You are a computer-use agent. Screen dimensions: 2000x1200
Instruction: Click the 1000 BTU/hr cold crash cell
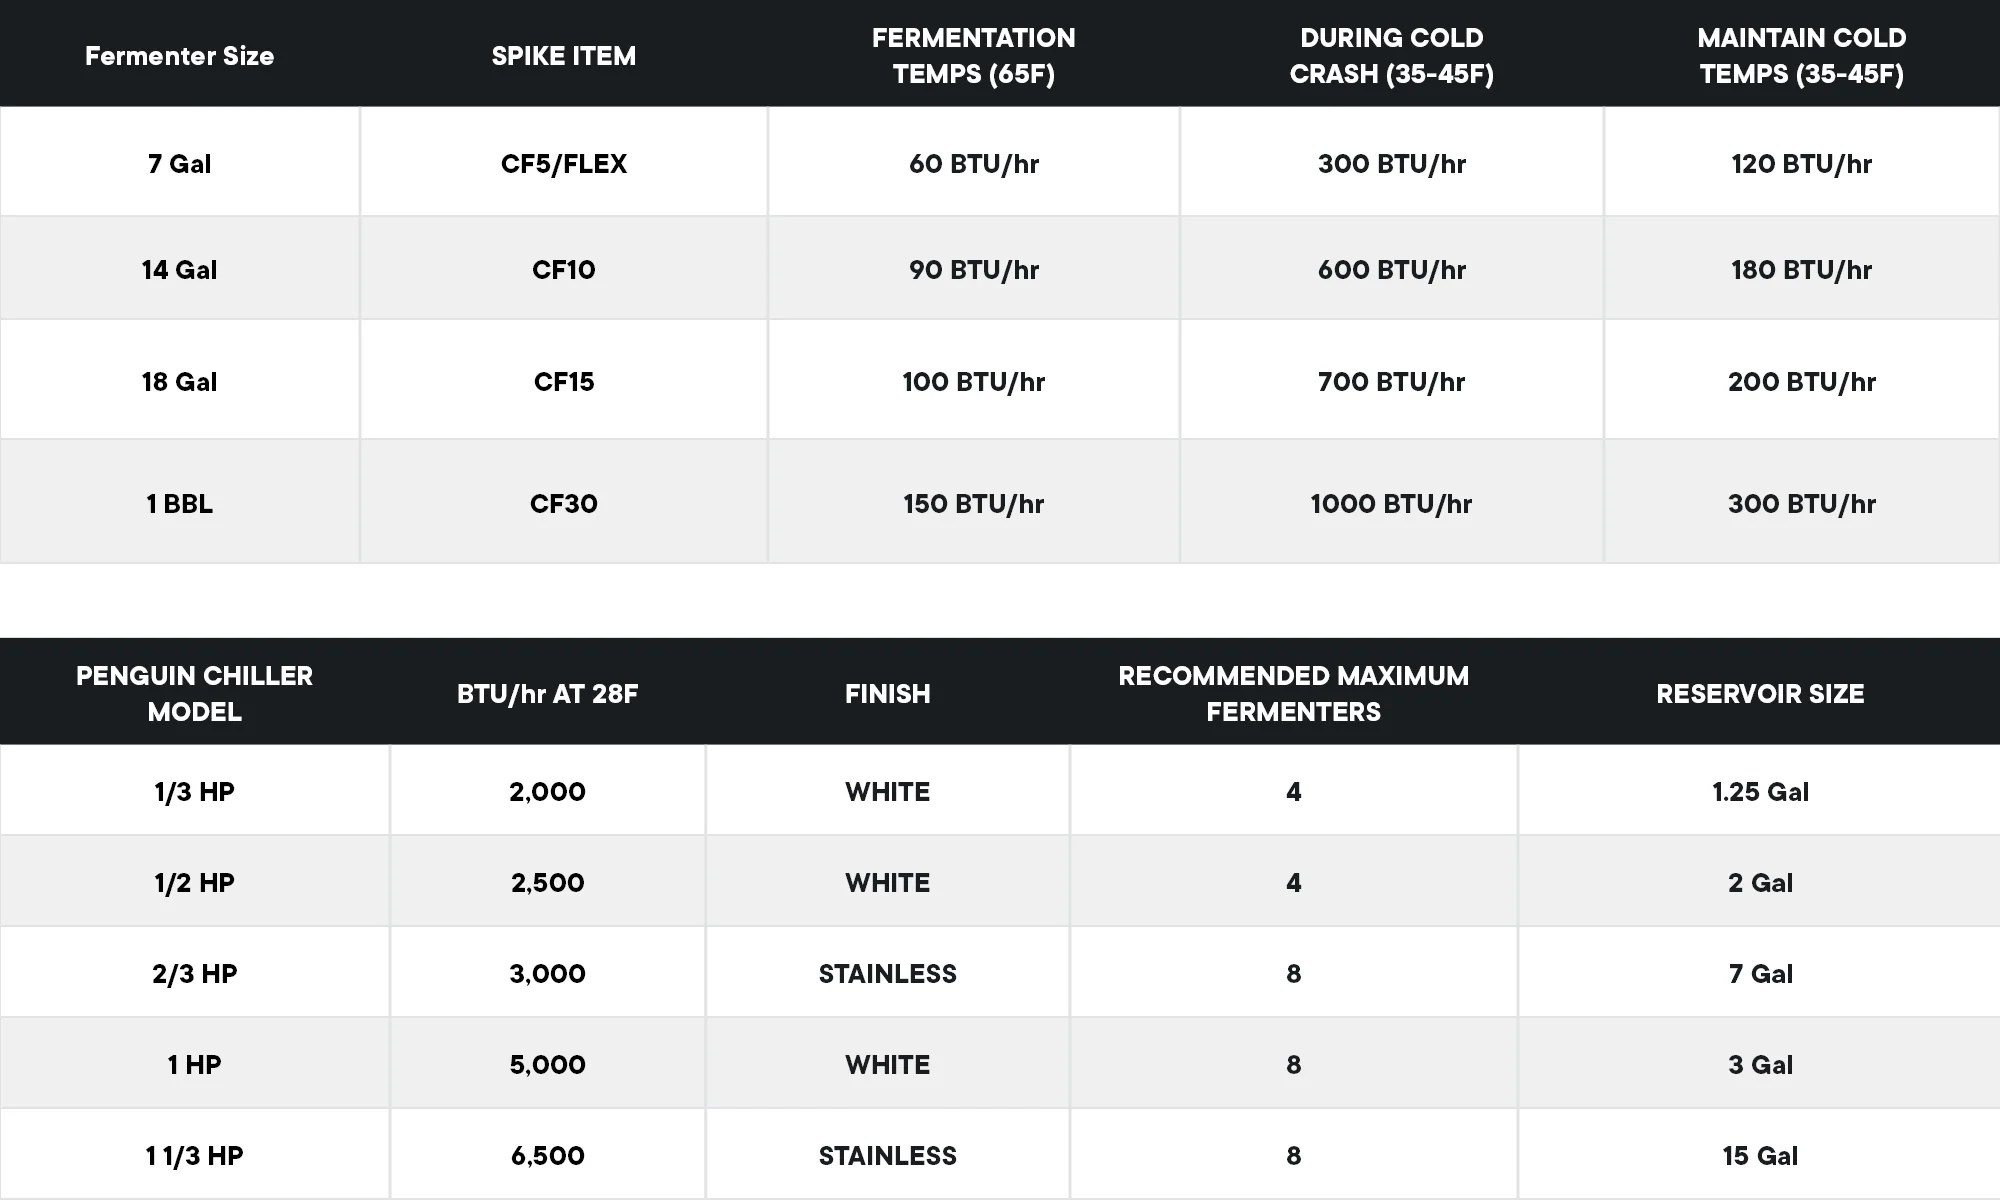pyautogui.click(x=1391, y=504)
